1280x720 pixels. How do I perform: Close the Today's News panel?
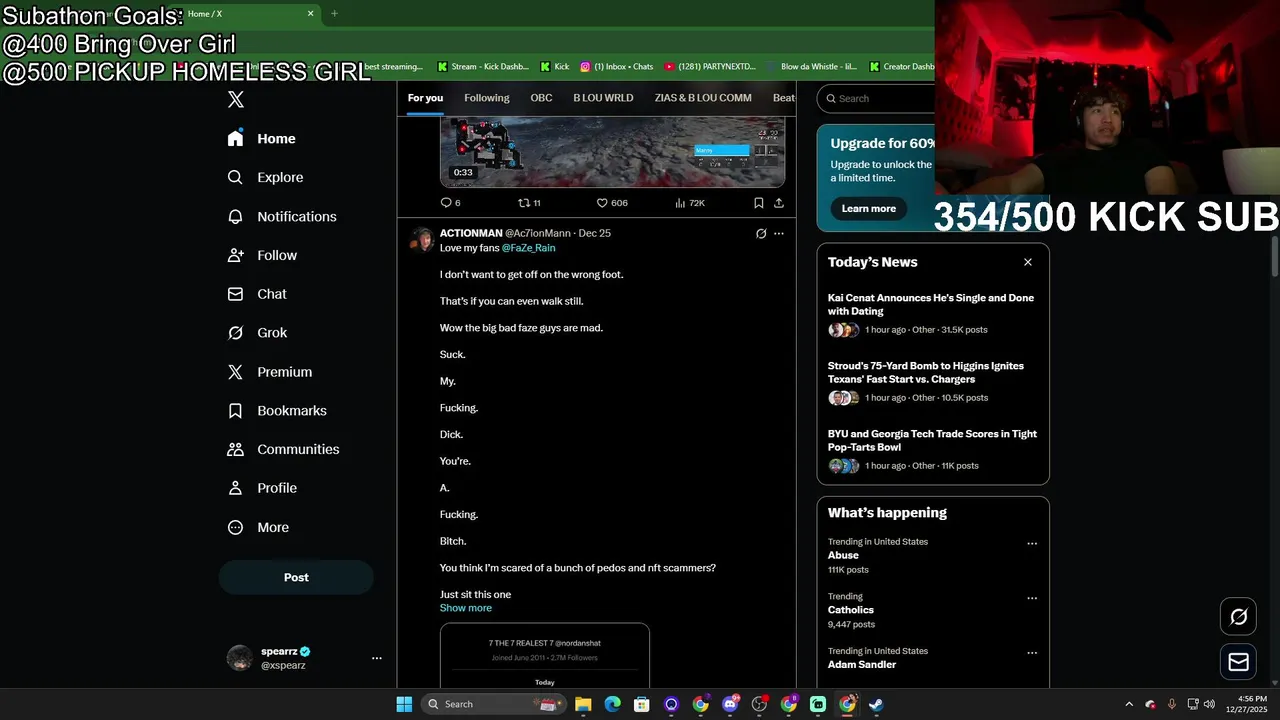coord(1028,262)
